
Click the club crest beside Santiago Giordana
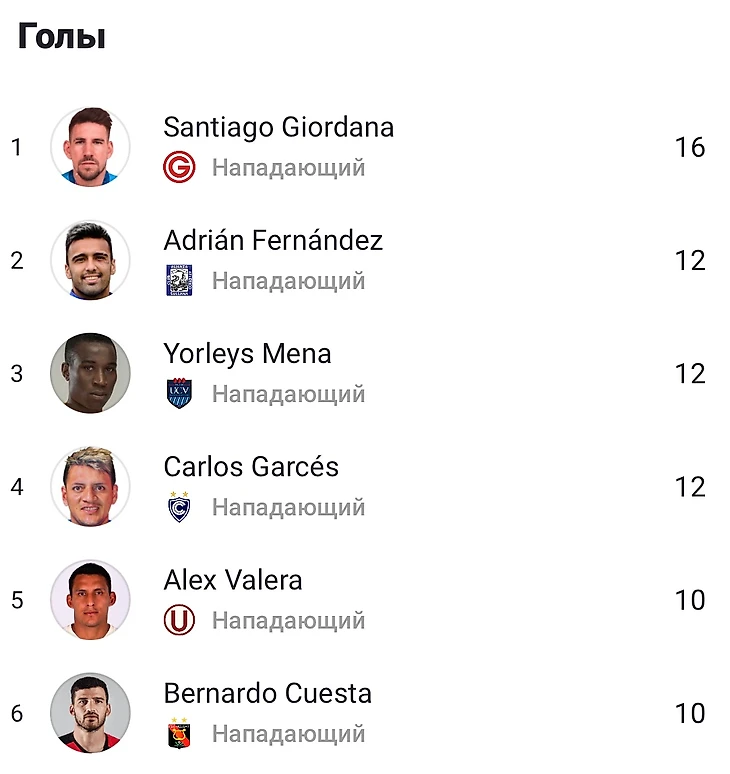179,168
